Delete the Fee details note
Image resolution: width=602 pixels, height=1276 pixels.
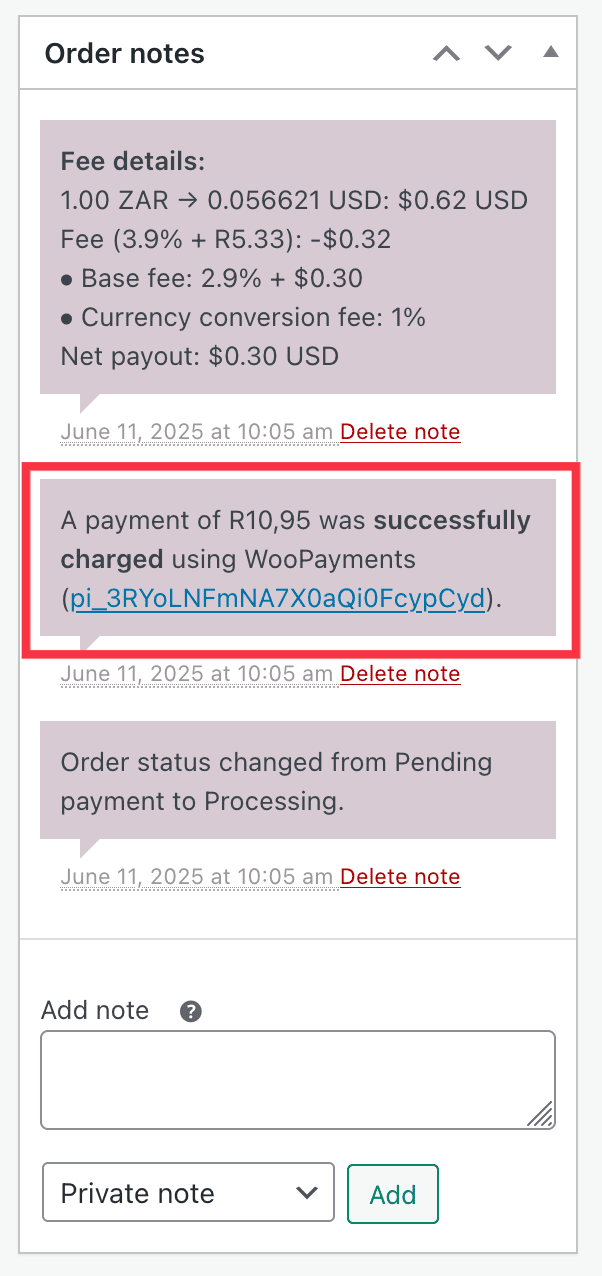pos(400,431)
